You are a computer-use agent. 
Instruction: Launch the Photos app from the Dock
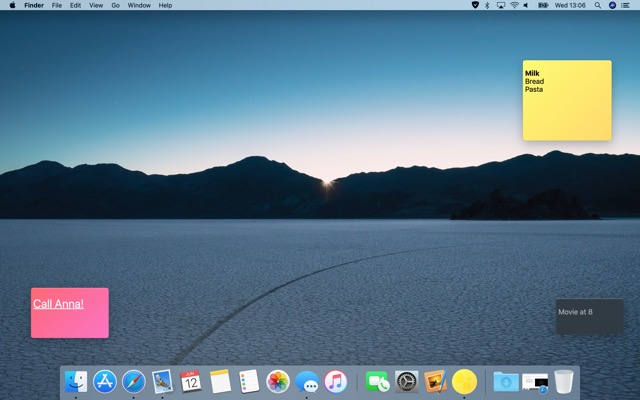point(278,382)
